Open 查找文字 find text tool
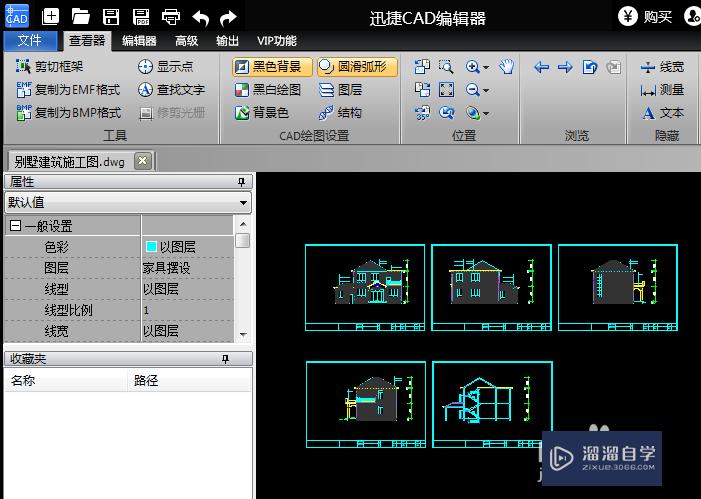Viewport: 701px width, 499px height. point(171,90)
